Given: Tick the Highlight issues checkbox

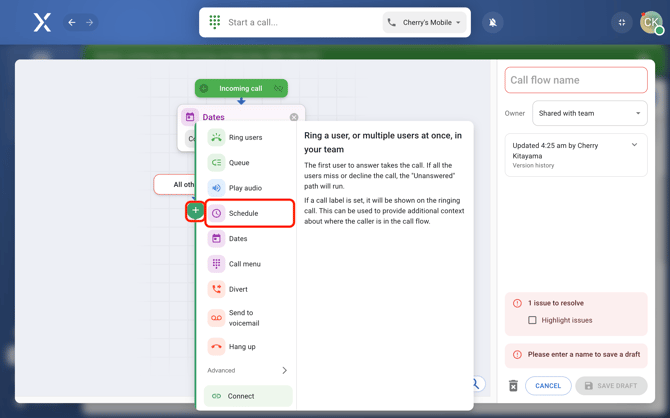Looking at the screenshot, I should (x=532, y=320).
